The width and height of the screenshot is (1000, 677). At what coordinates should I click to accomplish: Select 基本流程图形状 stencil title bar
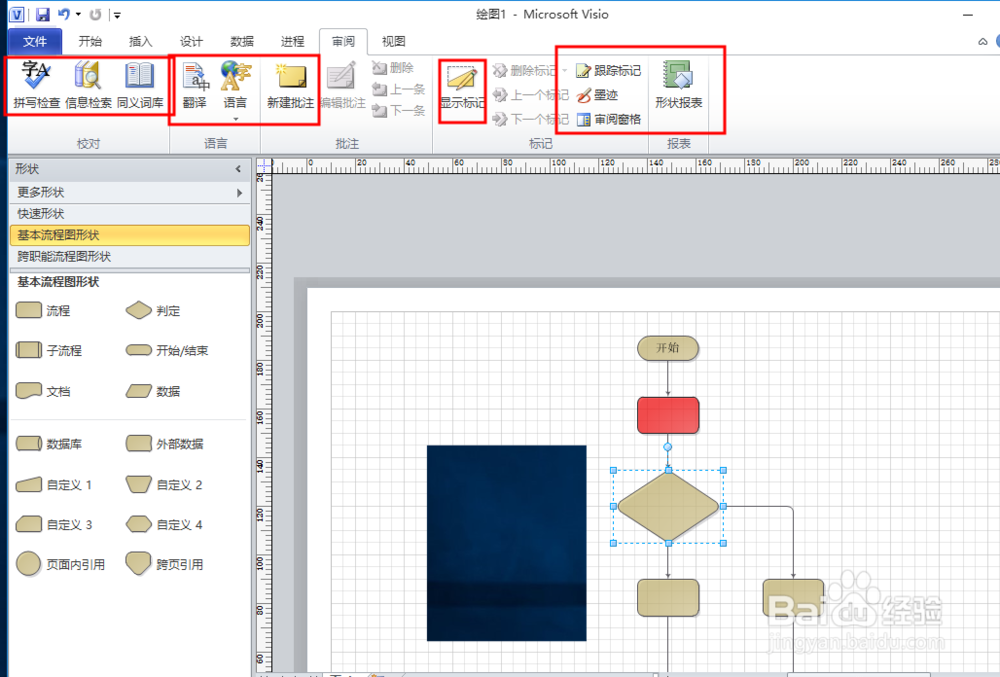point(129,235)
